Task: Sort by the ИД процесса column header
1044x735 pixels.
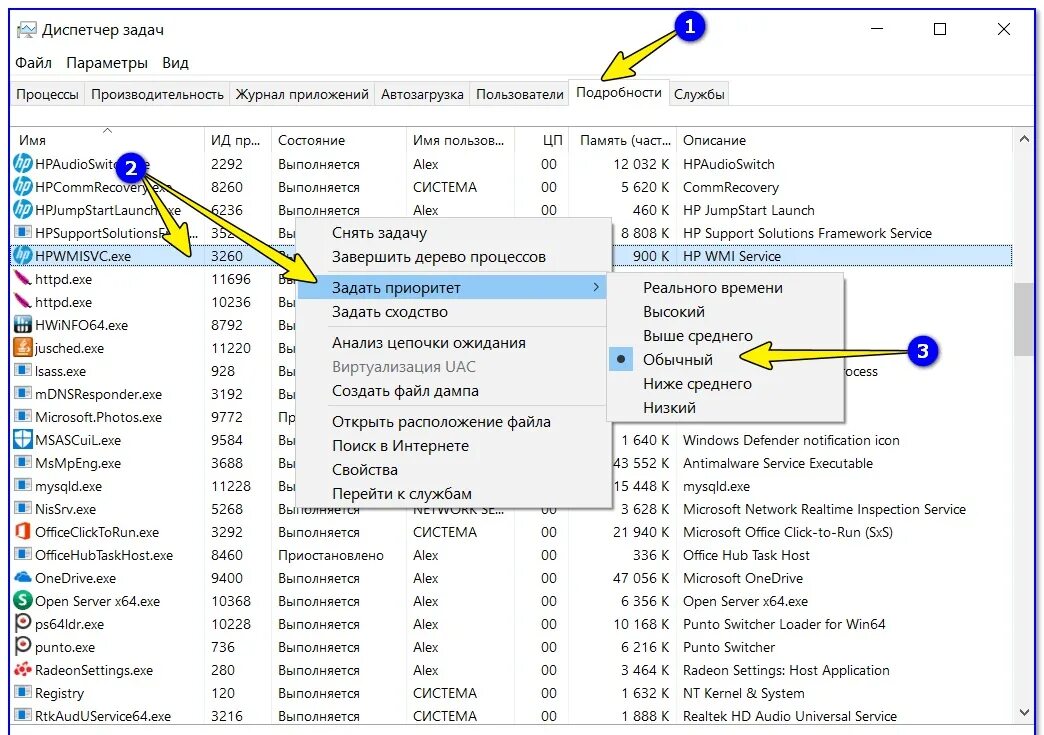Action: [238, 140]
